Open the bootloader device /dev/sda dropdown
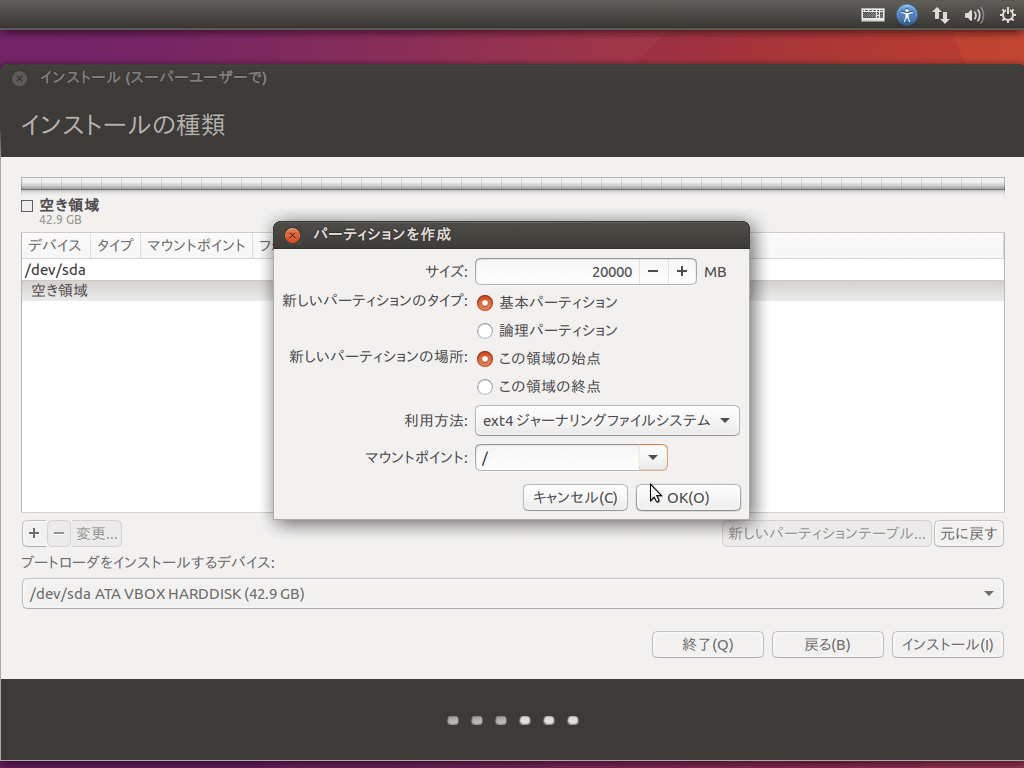Image resolution: width=1024 pixels, height=768 pixels. [512, 594]
